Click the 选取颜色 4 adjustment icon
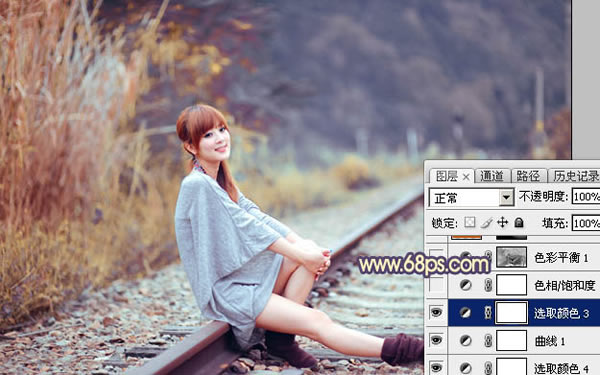This screenshot has width=600, height=375. pyautogui.click(x=465, y=368)
